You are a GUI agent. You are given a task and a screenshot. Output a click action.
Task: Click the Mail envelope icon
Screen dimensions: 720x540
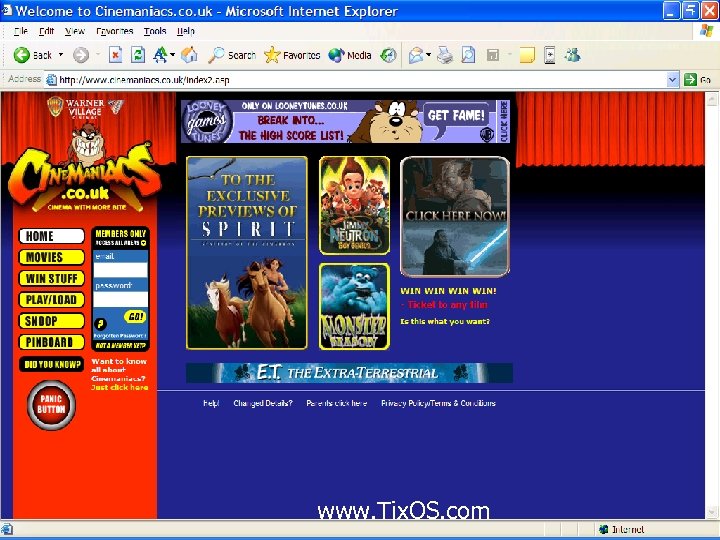click(416, 55)
